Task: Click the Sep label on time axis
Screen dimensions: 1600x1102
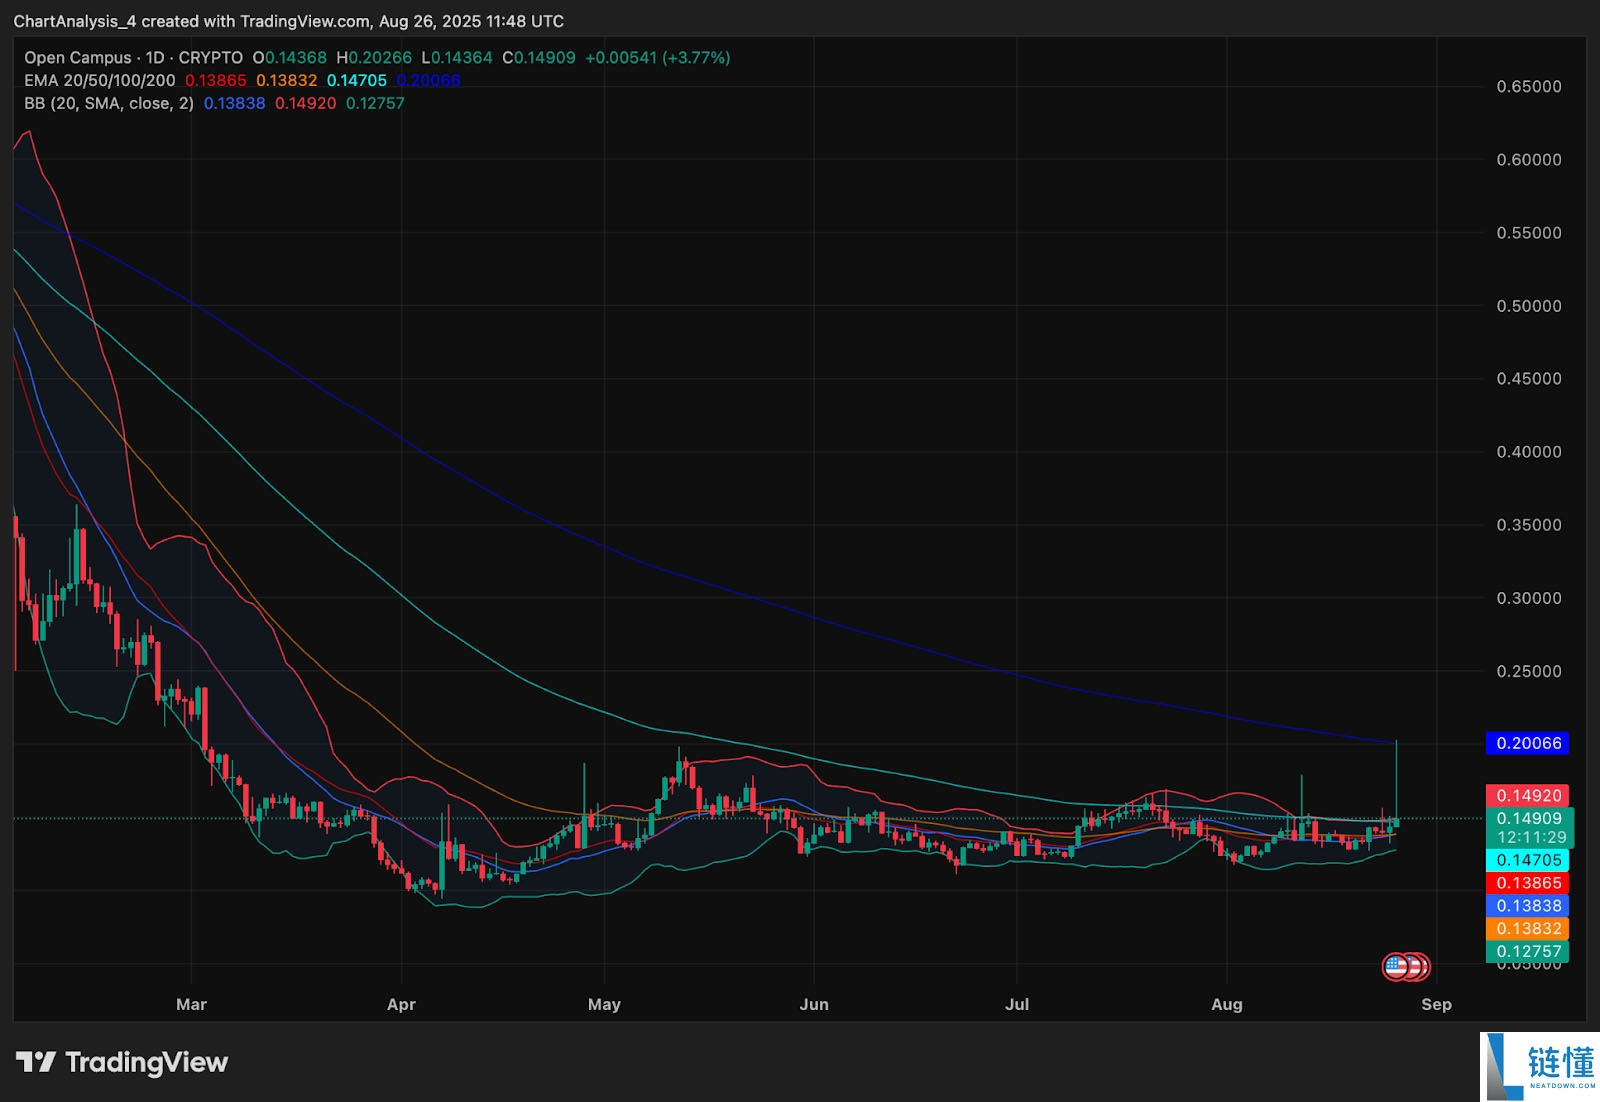Action: 1436,1004
